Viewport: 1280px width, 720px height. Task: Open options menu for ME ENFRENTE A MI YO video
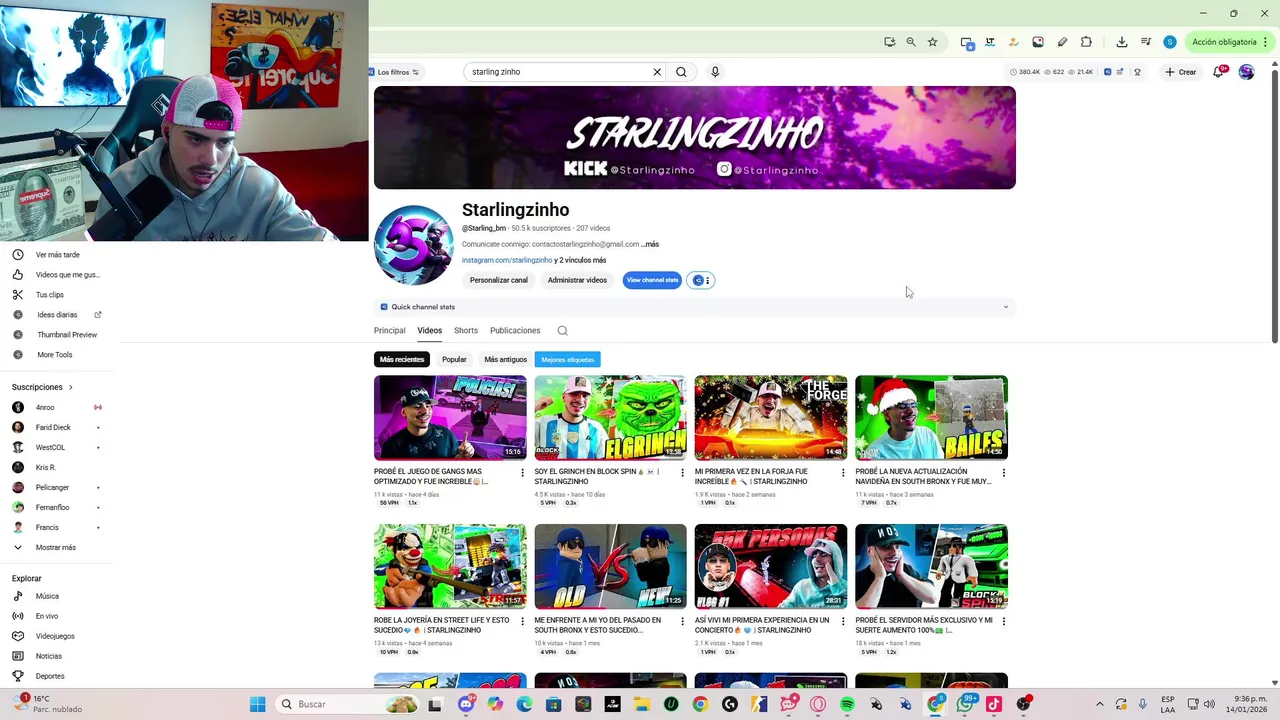coord(682,621)
